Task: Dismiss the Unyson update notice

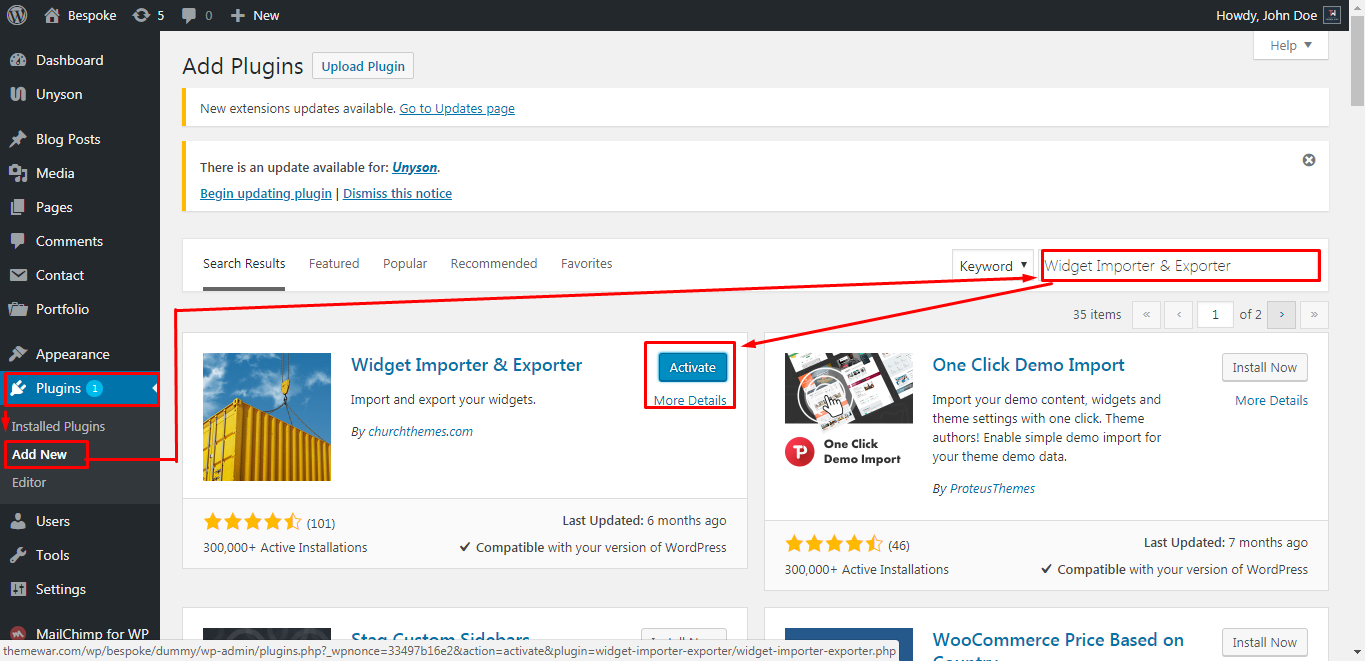Action: tap(1309, 160)
